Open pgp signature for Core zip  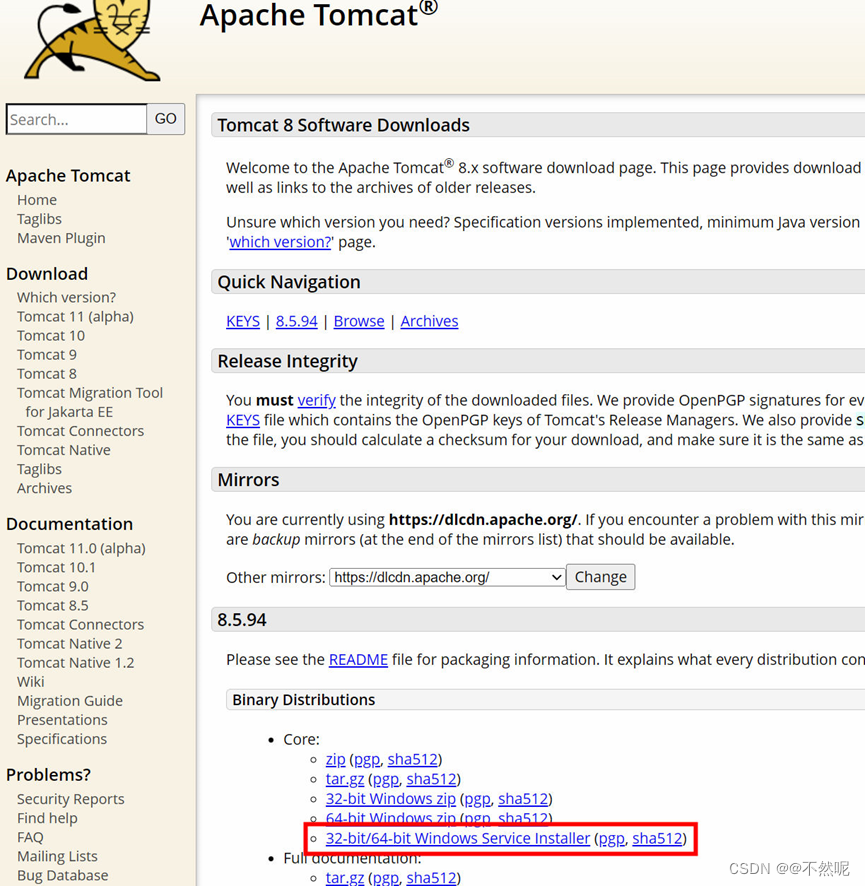(367, 760)
